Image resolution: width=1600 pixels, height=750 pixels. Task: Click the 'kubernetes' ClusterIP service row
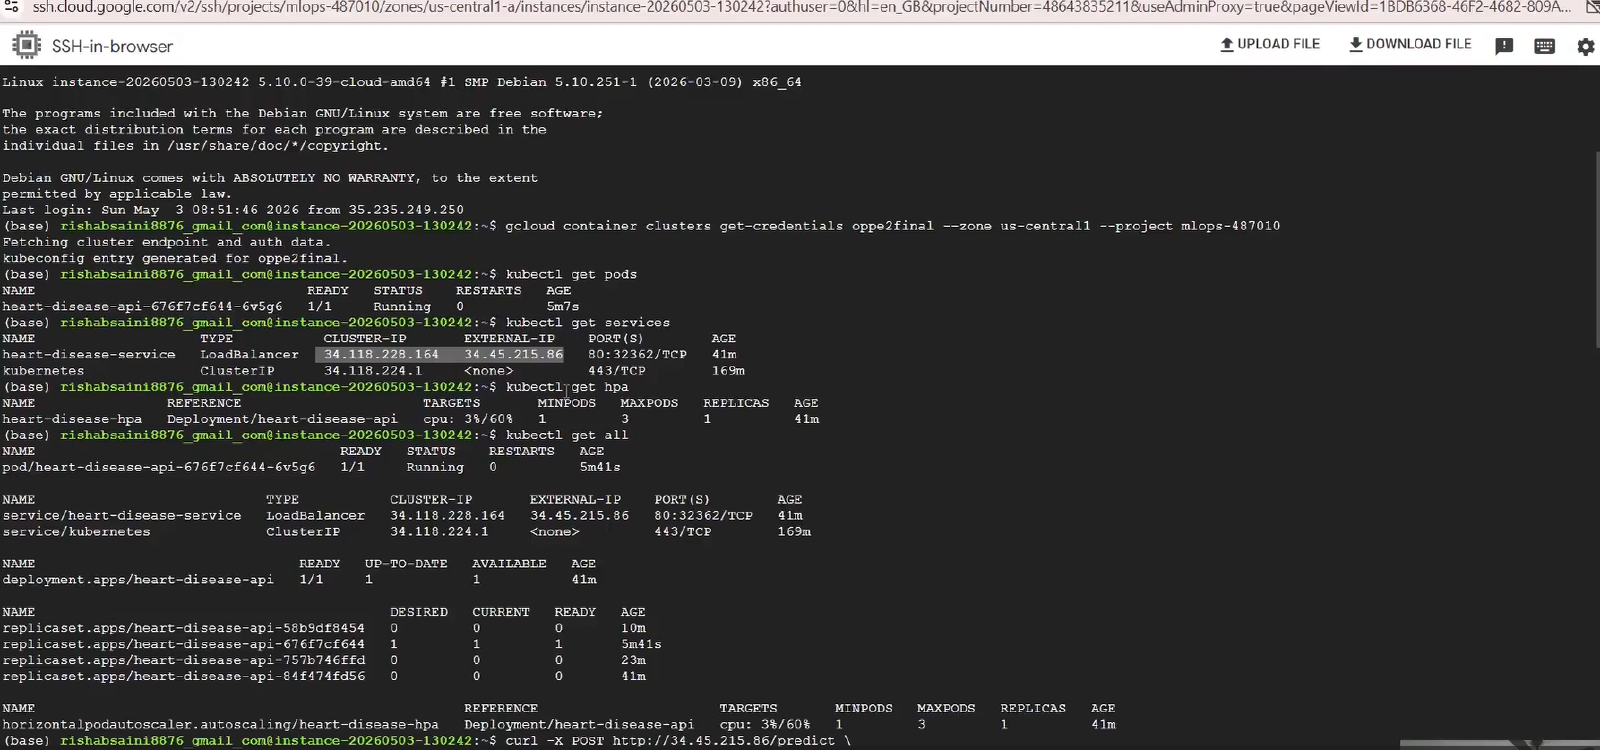[x=373, y=371]
